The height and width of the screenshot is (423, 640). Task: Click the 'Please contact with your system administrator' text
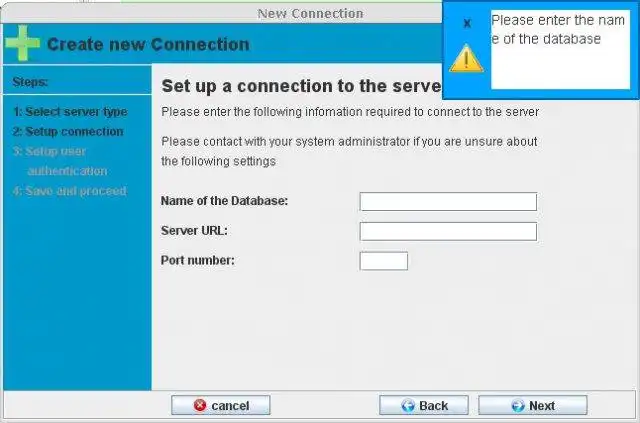click(349, 151)
